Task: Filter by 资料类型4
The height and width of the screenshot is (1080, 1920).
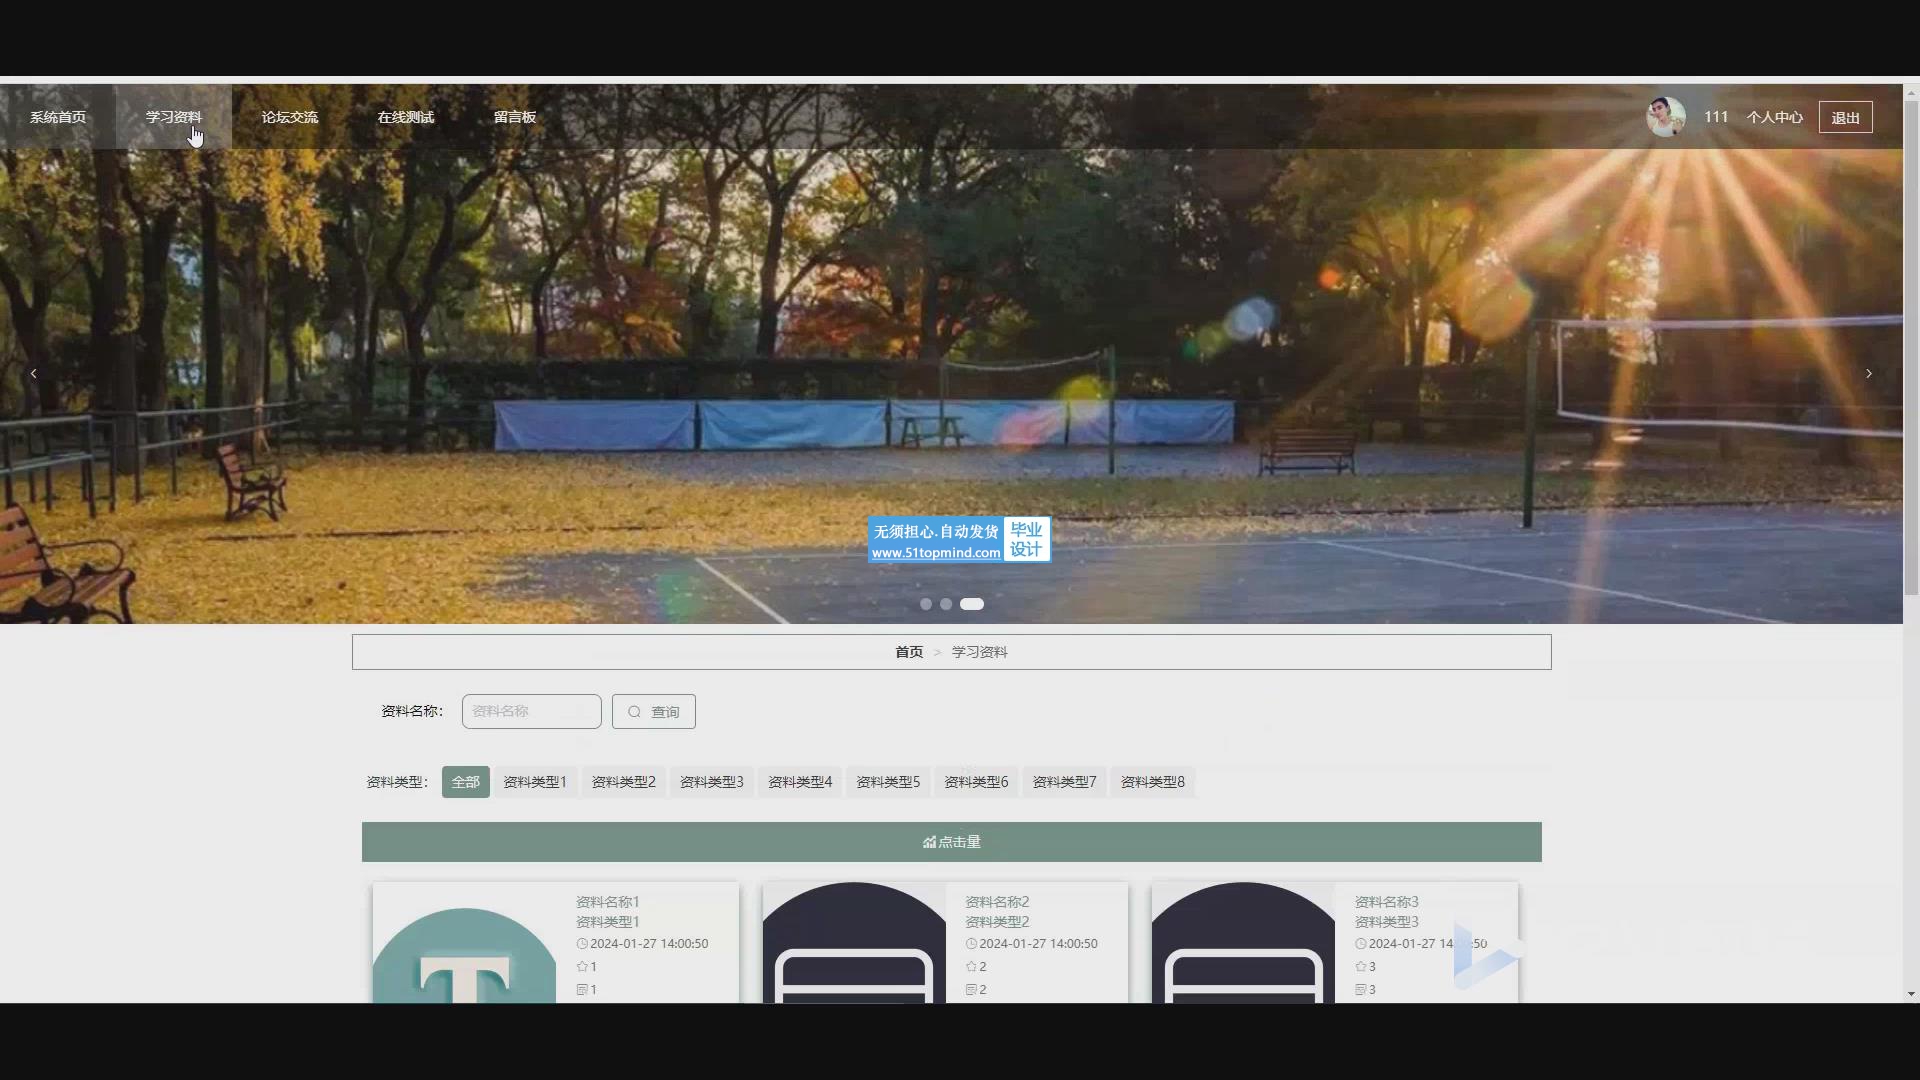Action: [x=800, y=782]
